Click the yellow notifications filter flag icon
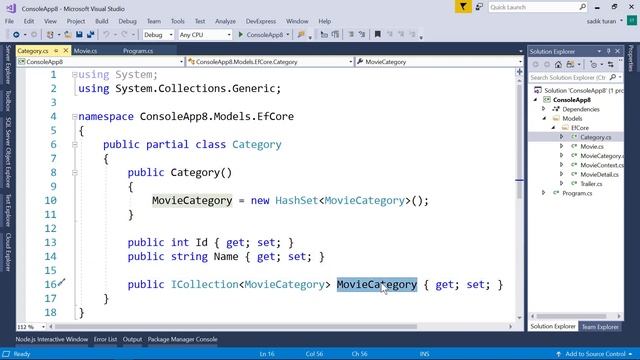This screenshot has width=640, height=360. [463, 7]
